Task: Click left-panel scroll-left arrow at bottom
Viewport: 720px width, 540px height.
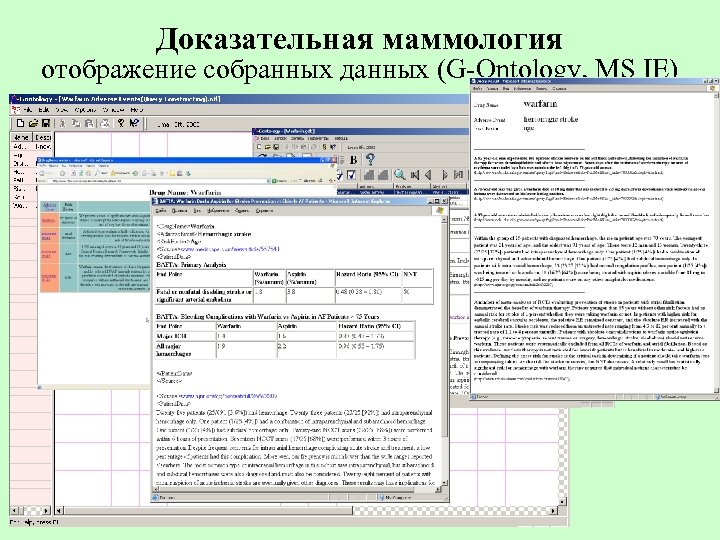Action: point(14,511)
